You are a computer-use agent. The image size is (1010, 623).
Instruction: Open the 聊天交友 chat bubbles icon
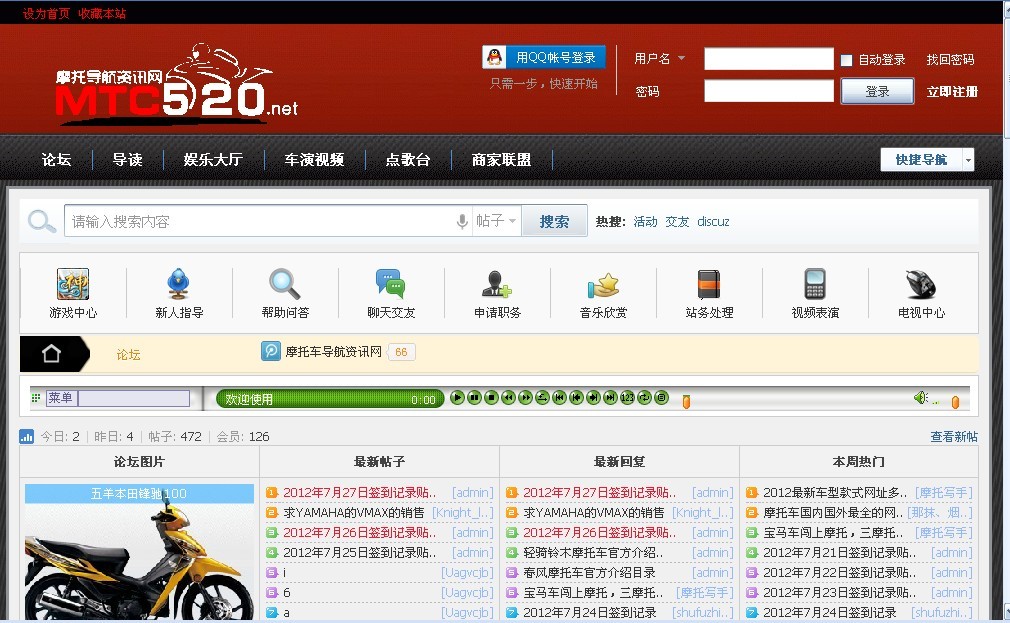390,284
